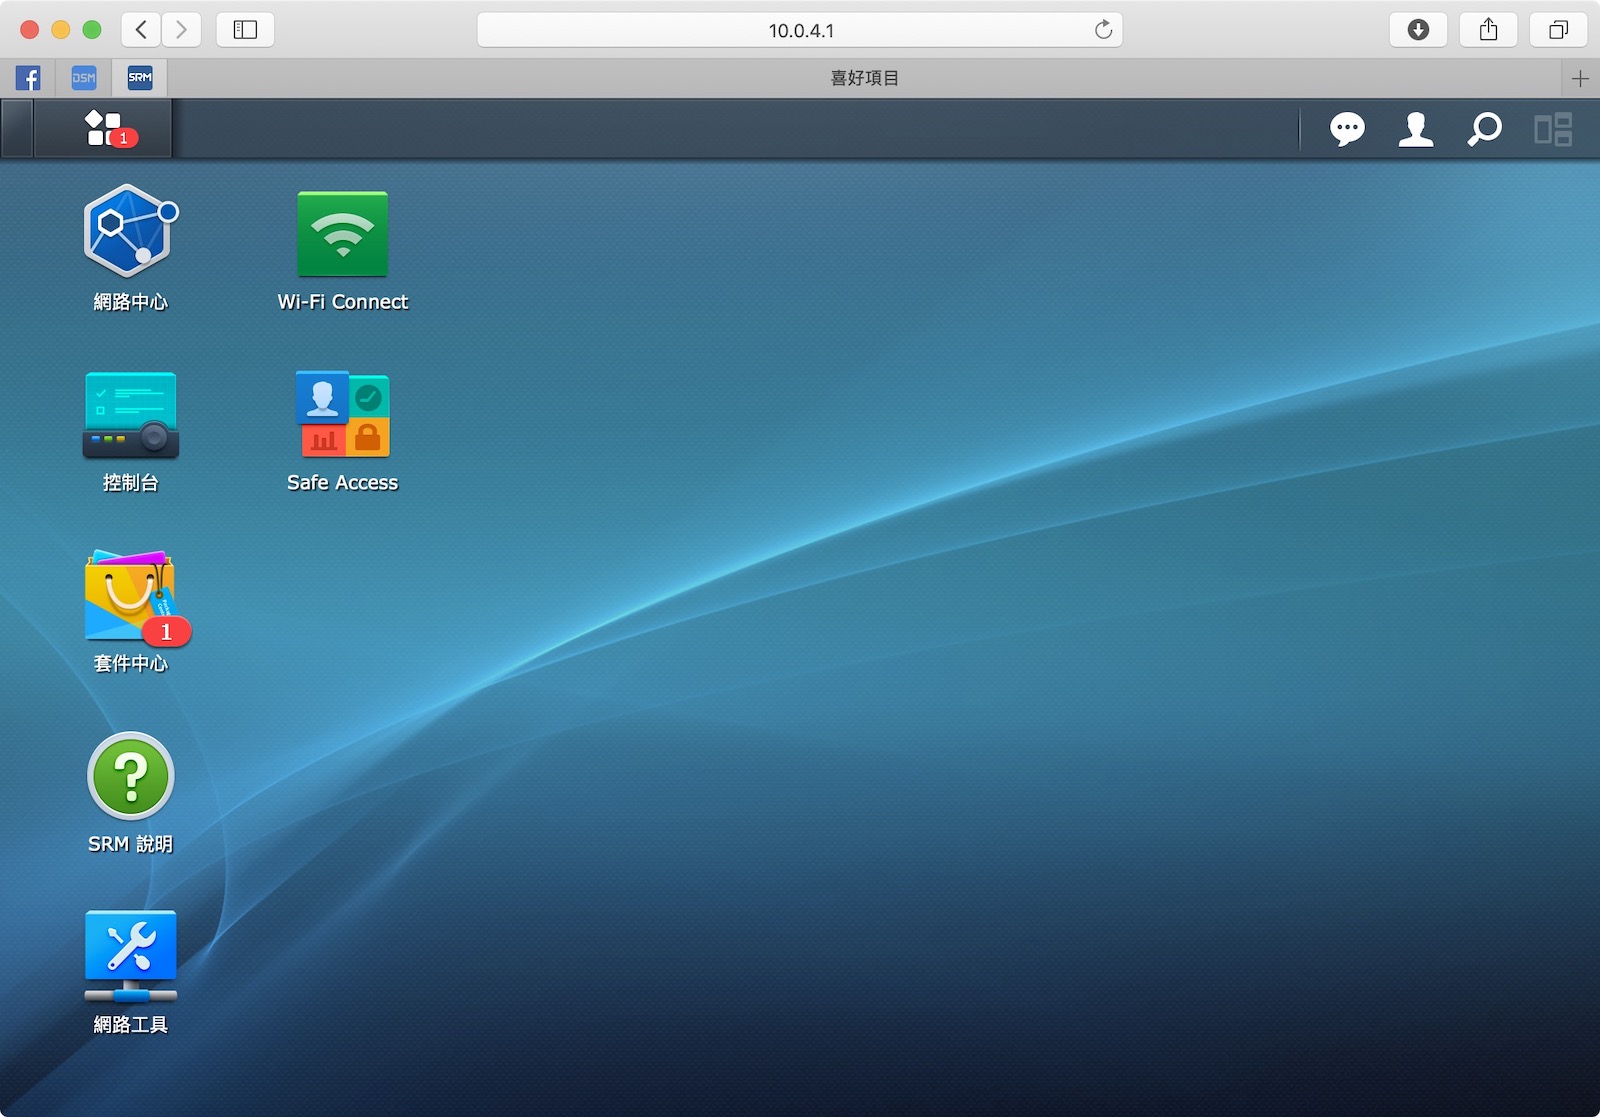
Task: Toggle the Safari sidebar
Action: point(245,30)
